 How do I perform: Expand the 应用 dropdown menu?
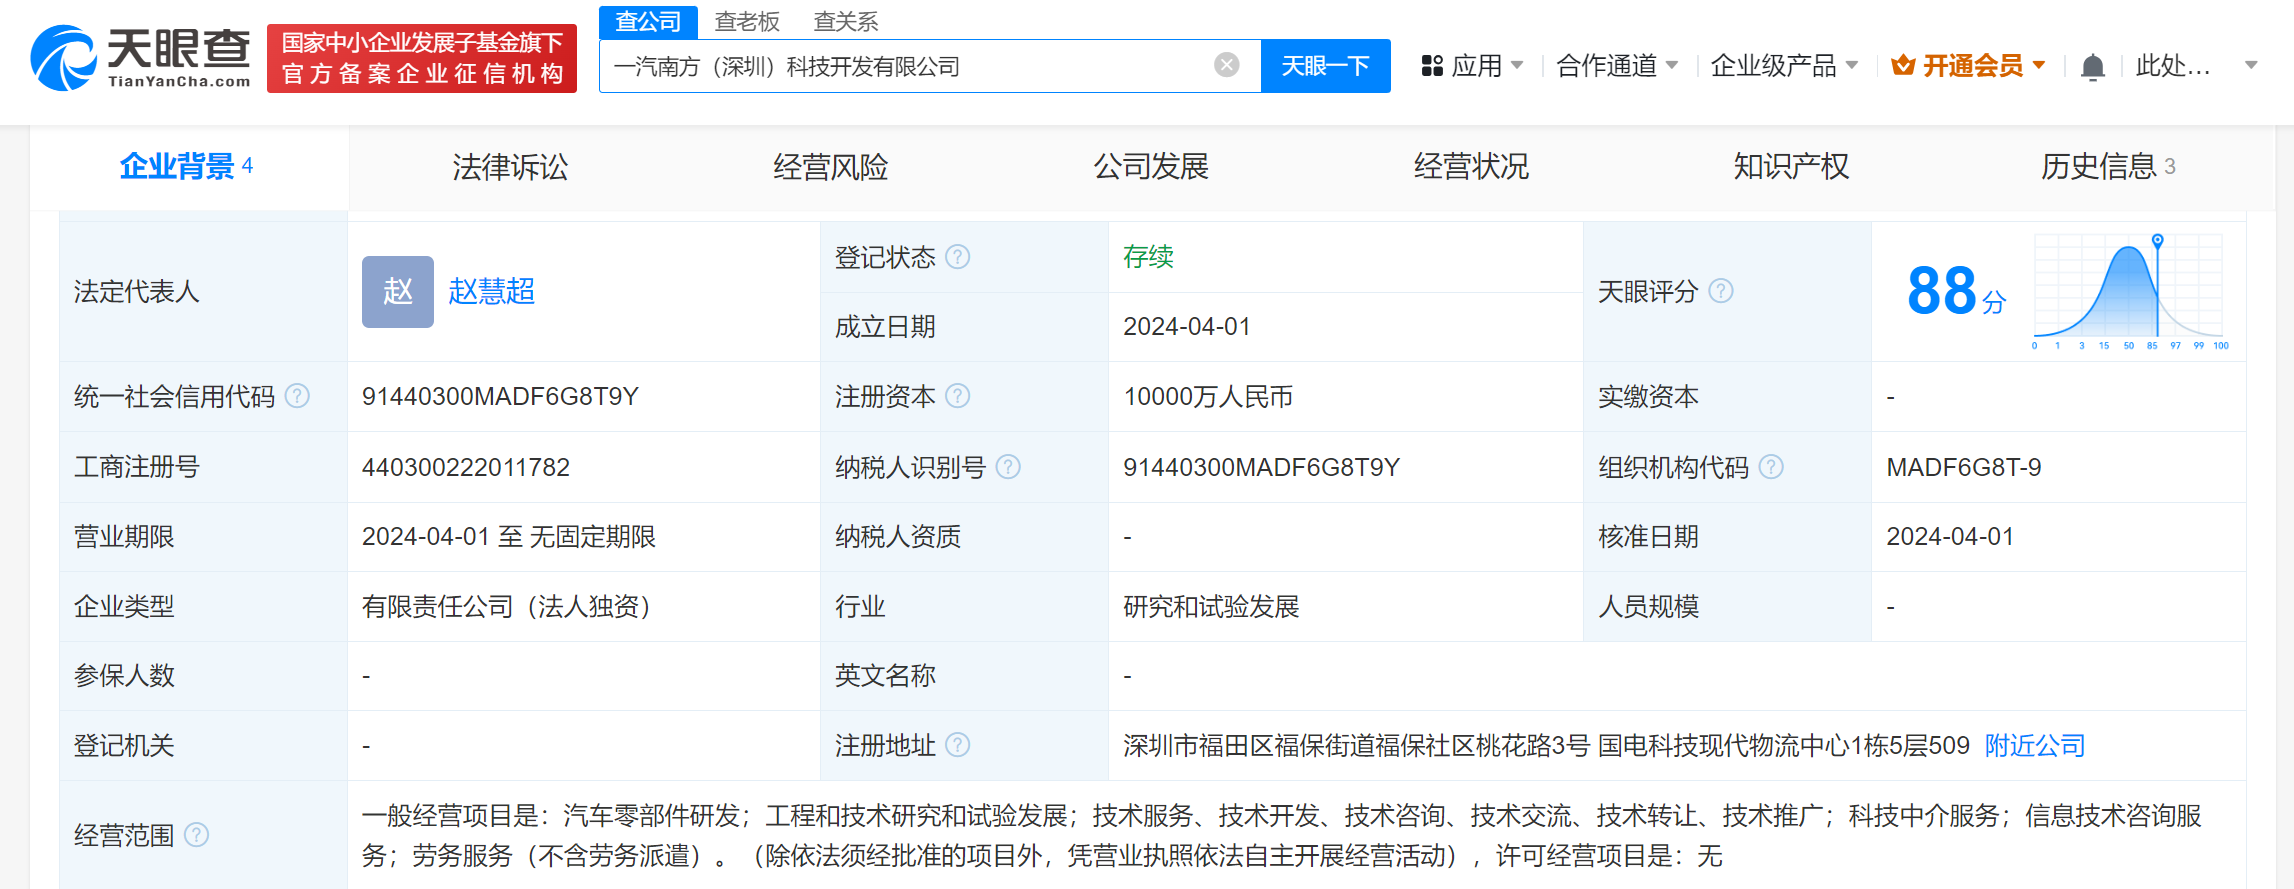[1472, 66]
